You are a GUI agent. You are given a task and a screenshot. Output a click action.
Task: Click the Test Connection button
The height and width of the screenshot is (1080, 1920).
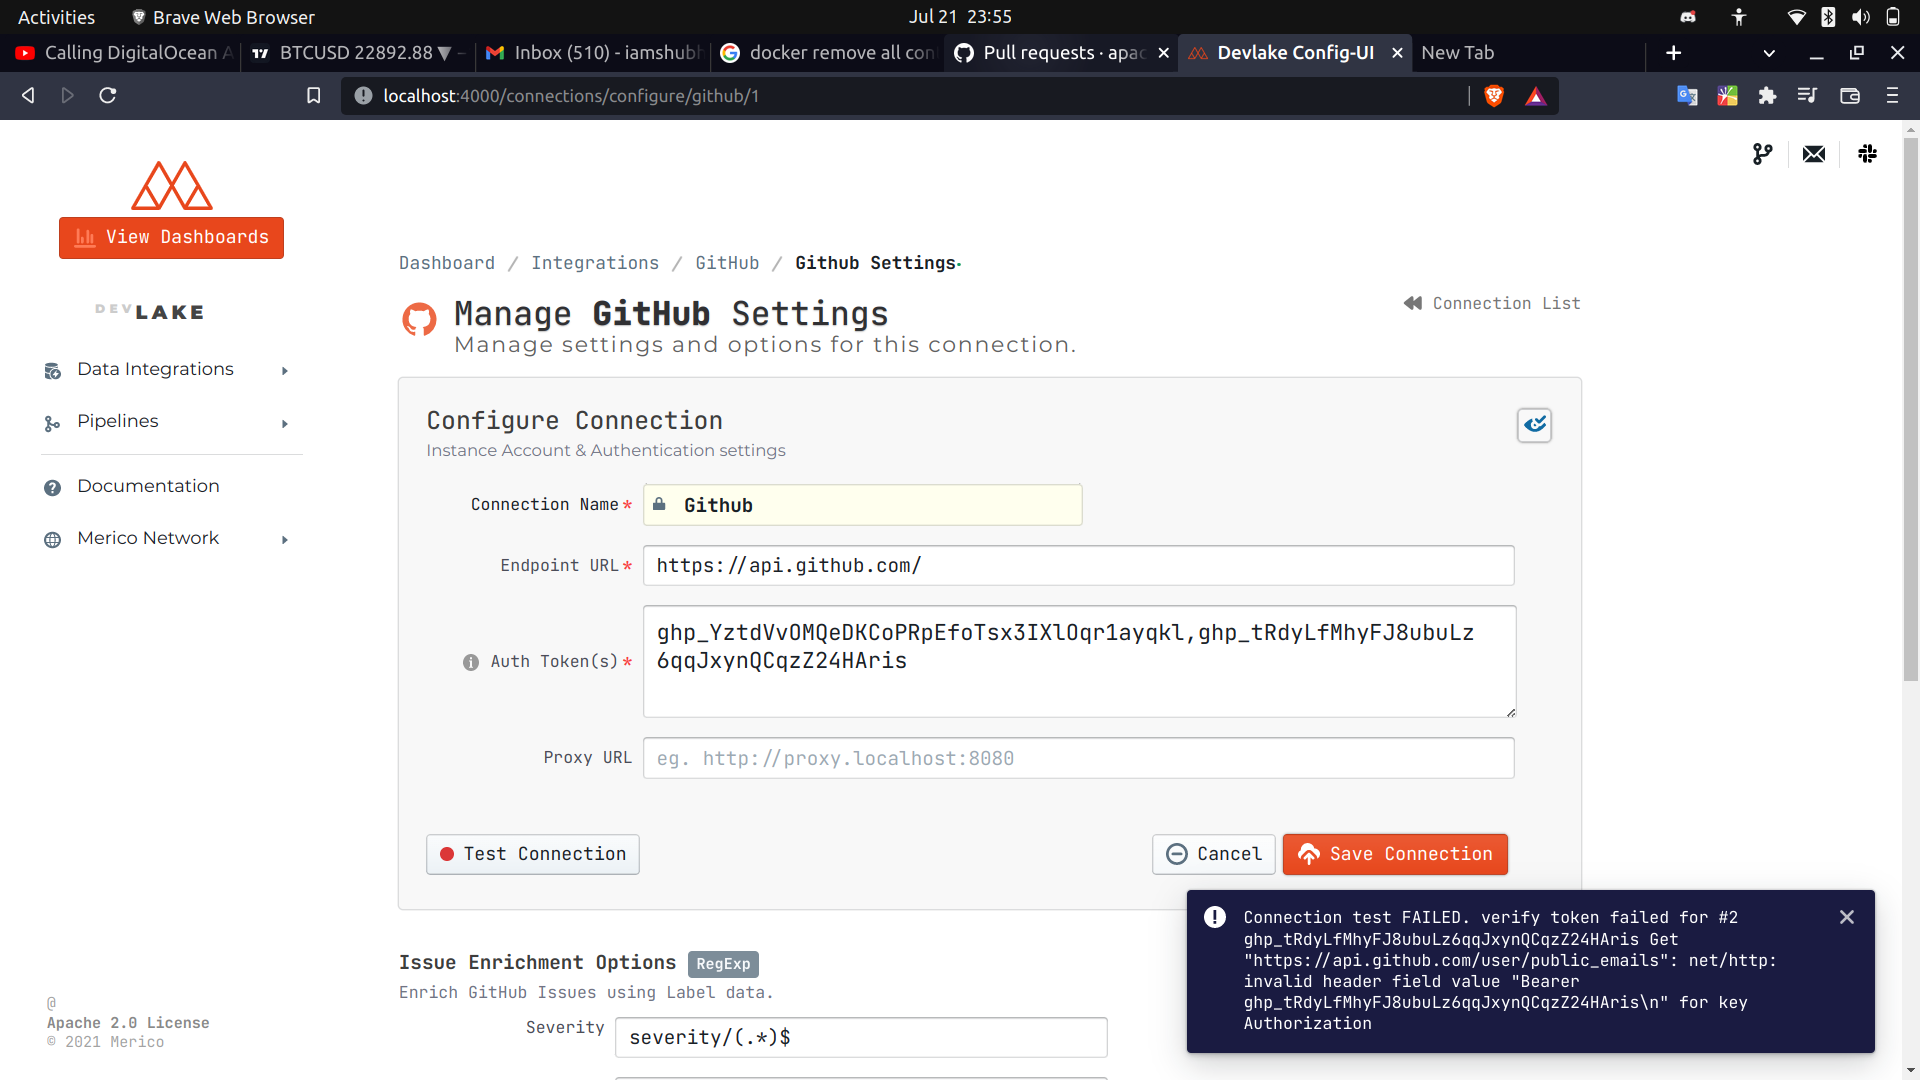click(533, 854)
